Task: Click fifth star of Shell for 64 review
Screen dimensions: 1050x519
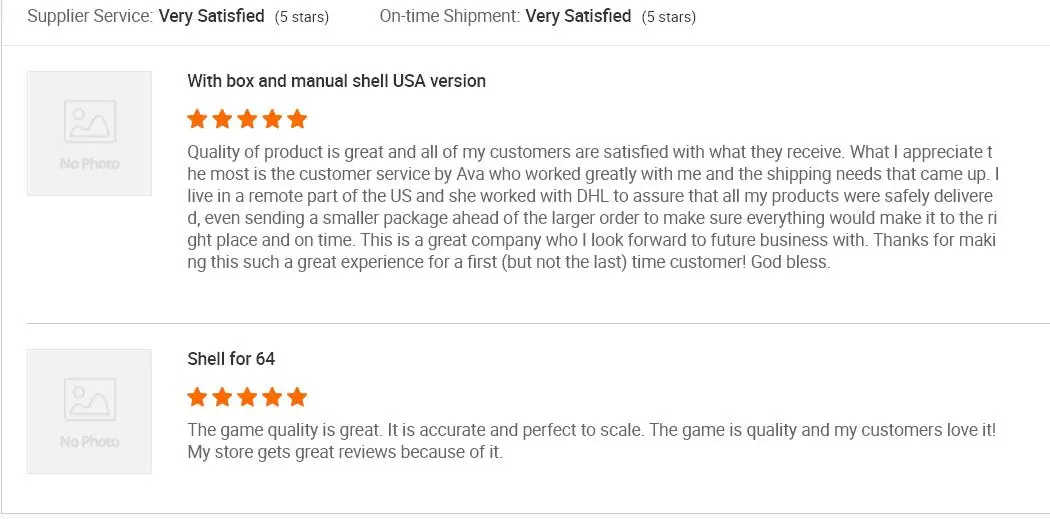Action: (x=297, y=398)
